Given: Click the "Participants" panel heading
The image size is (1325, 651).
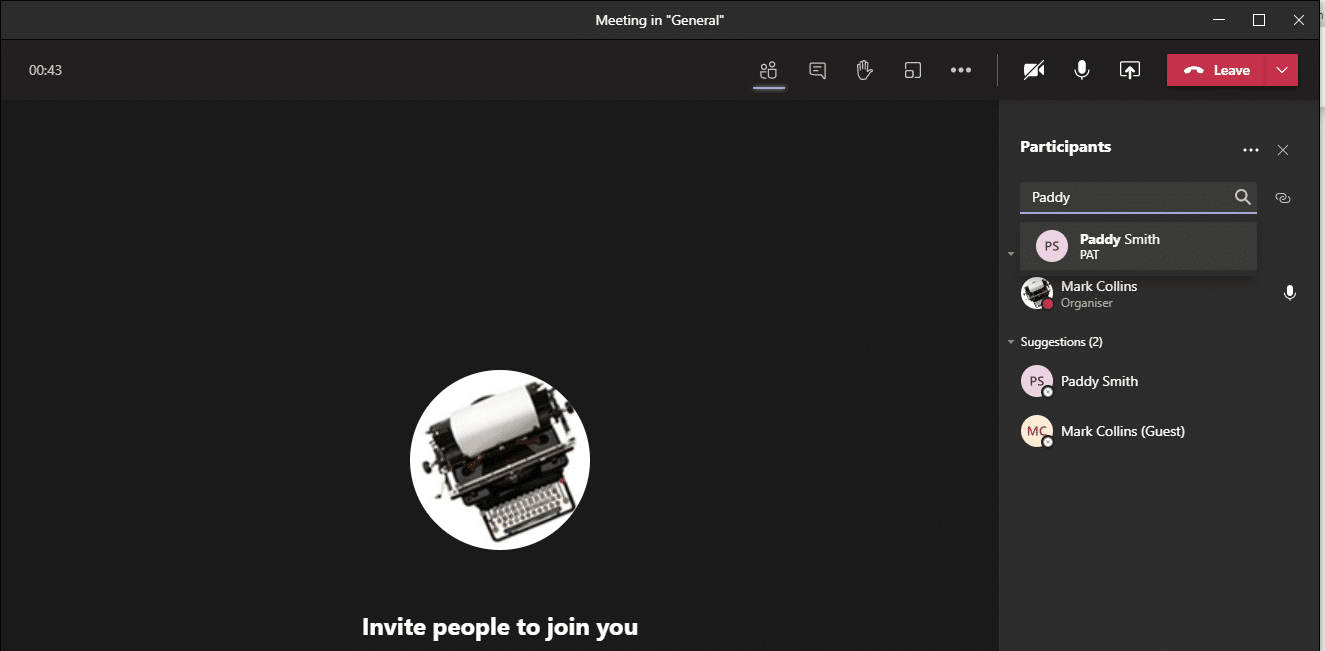Looking at the screenshot, I should (1065, 146).
